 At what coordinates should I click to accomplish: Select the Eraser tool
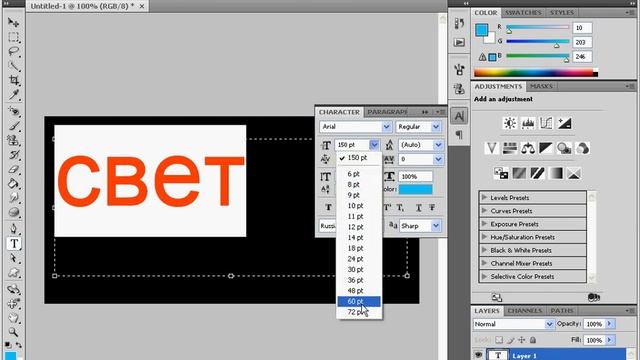tap(13, 169)
